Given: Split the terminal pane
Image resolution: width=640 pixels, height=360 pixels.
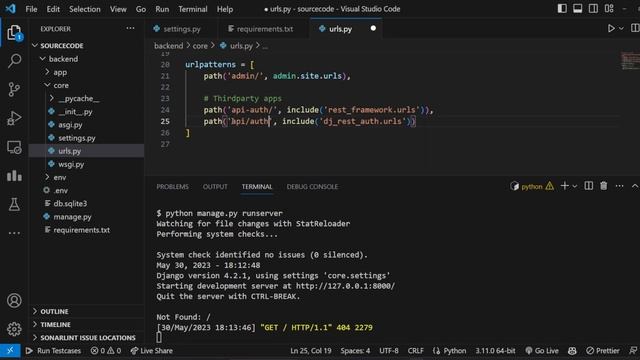Looking at the screenshot, I should pyautogui.click(x=589, y=186).
